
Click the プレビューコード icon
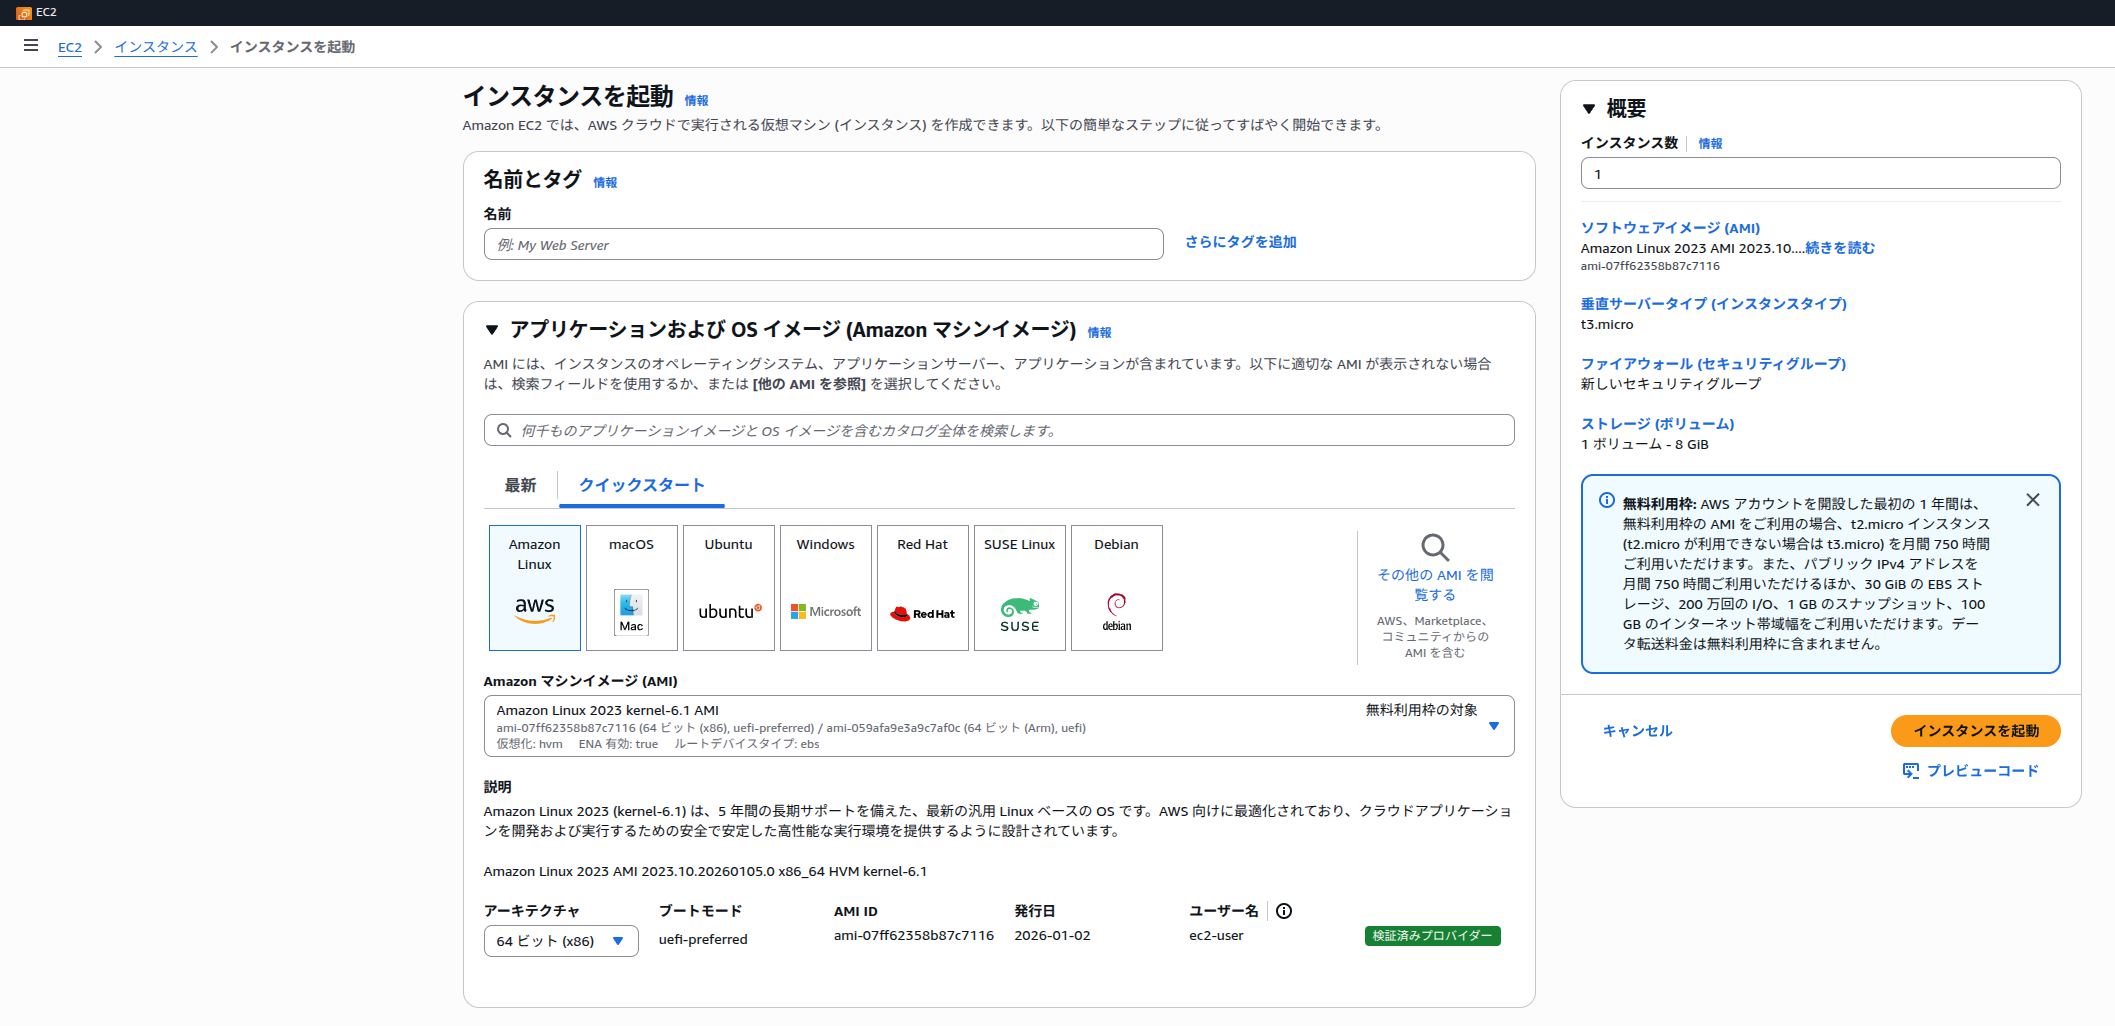[1910, 771]
